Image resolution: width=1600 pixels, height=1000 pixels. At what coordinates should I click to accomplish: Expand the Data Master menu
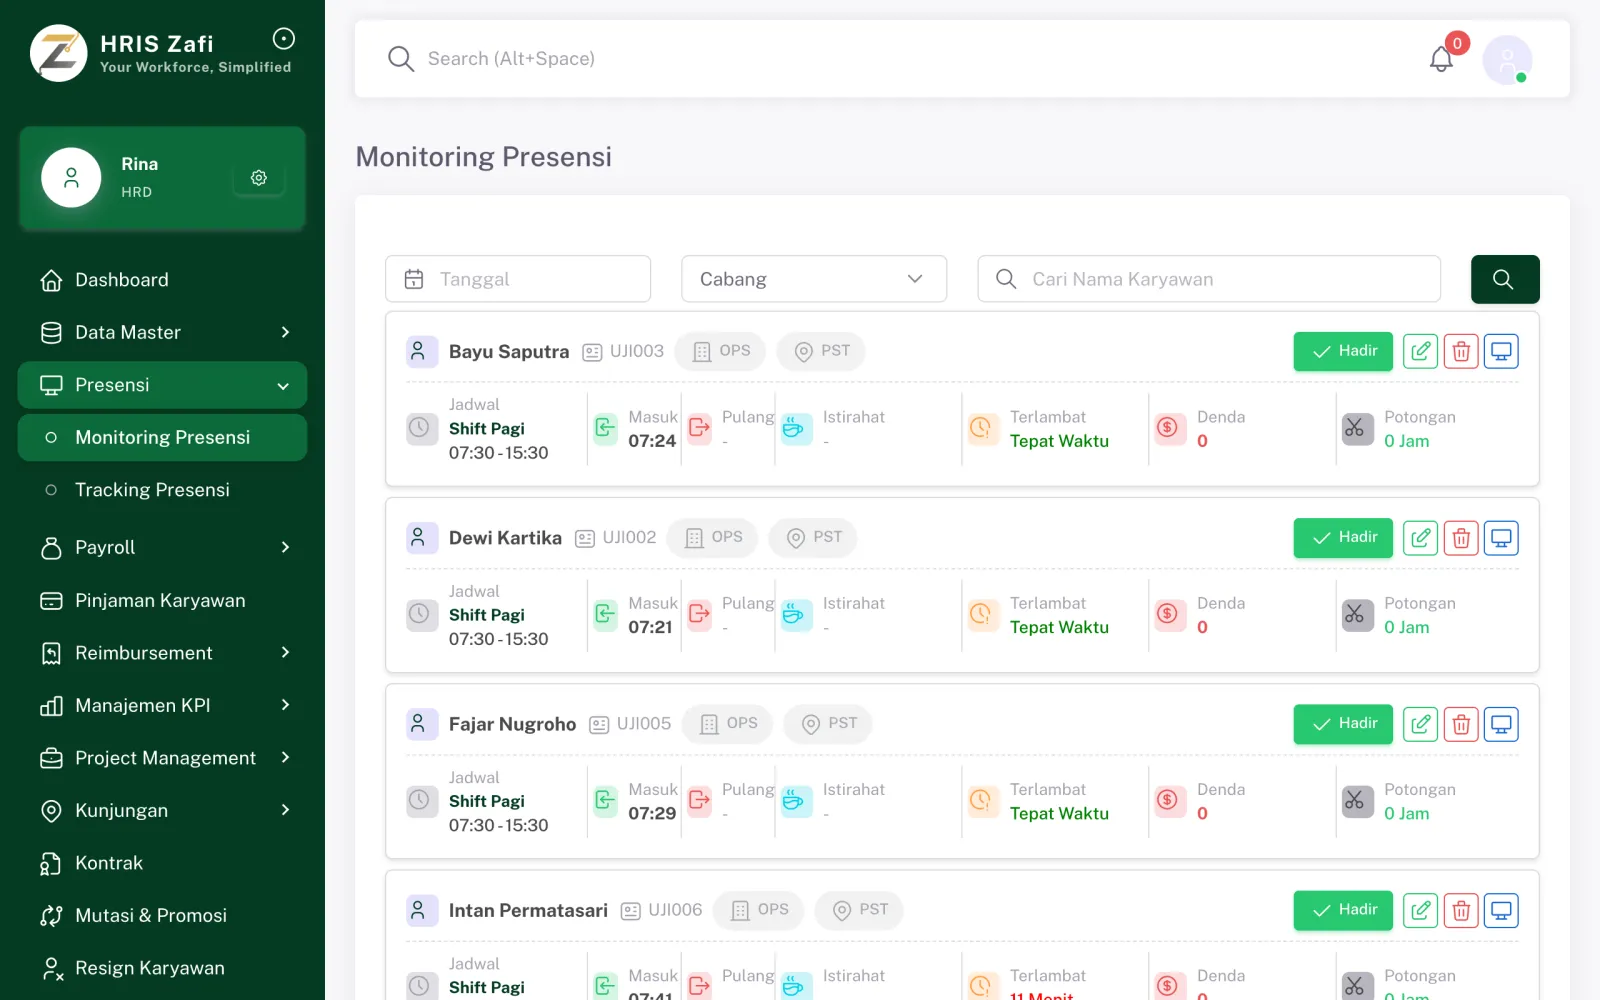pos(162,332)
